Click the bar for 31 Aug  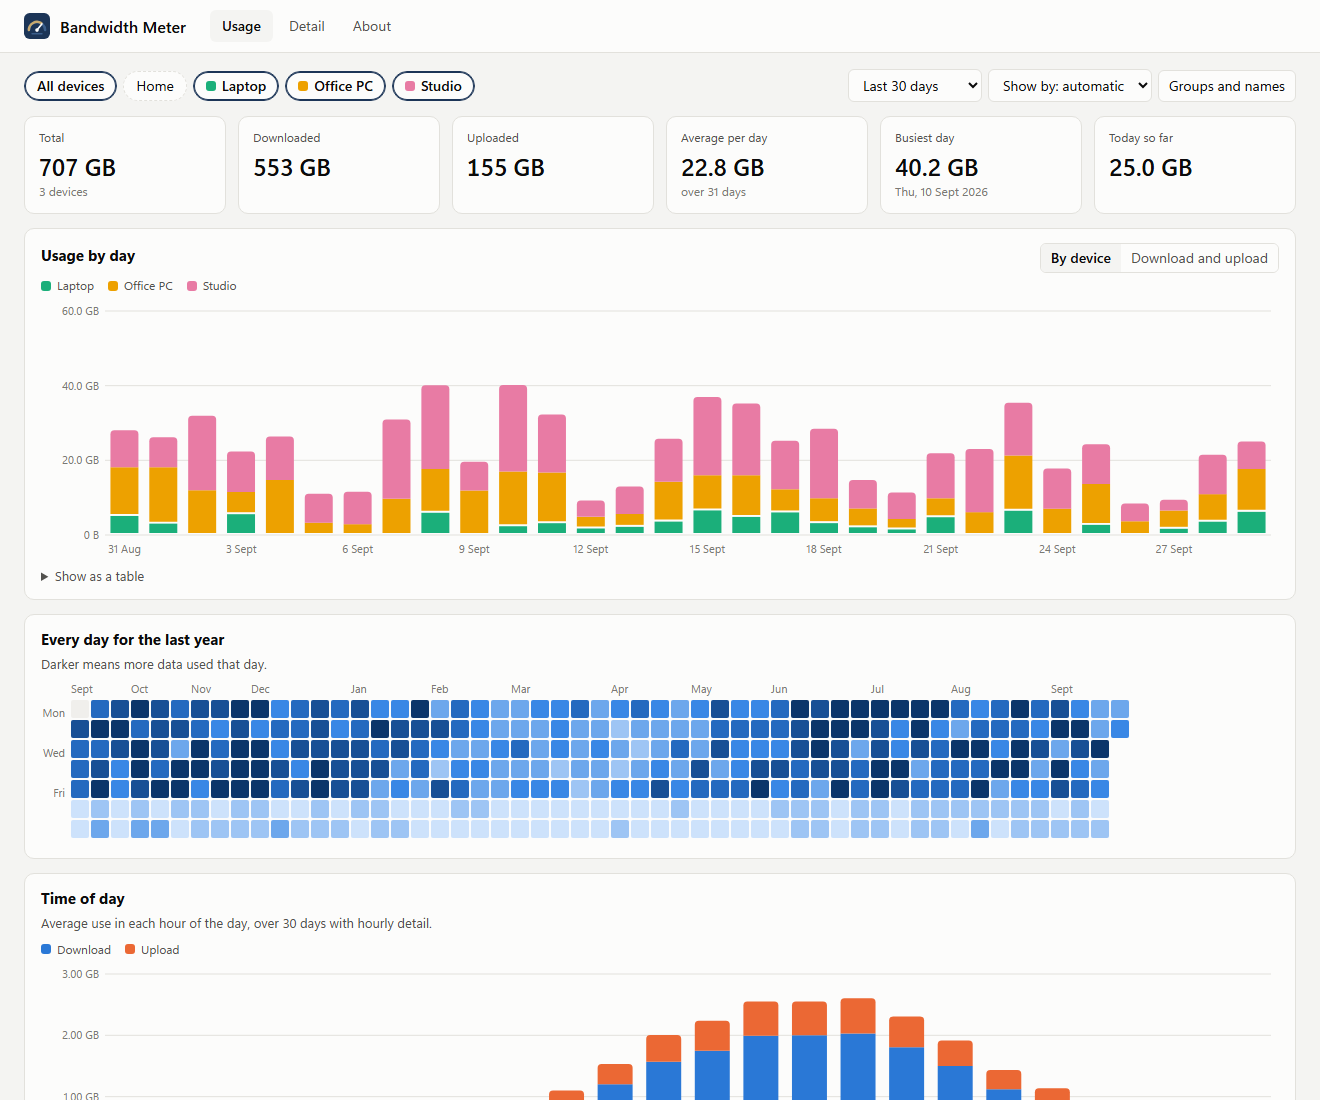pyautogui.click(x=124, y=482)
